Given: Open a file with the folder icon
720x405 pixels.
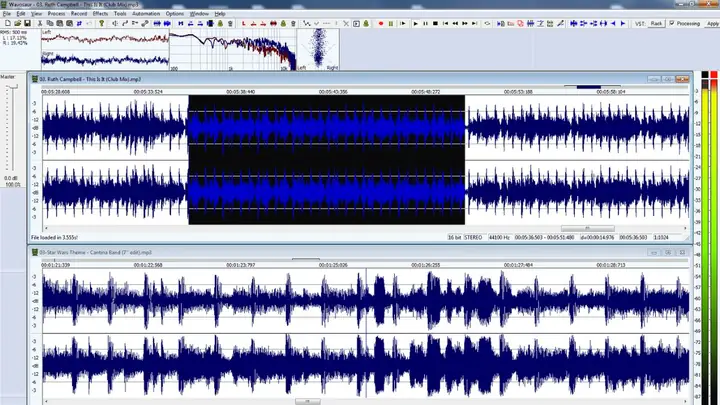Looking at the screenshot, I should [x=17, y=23].
